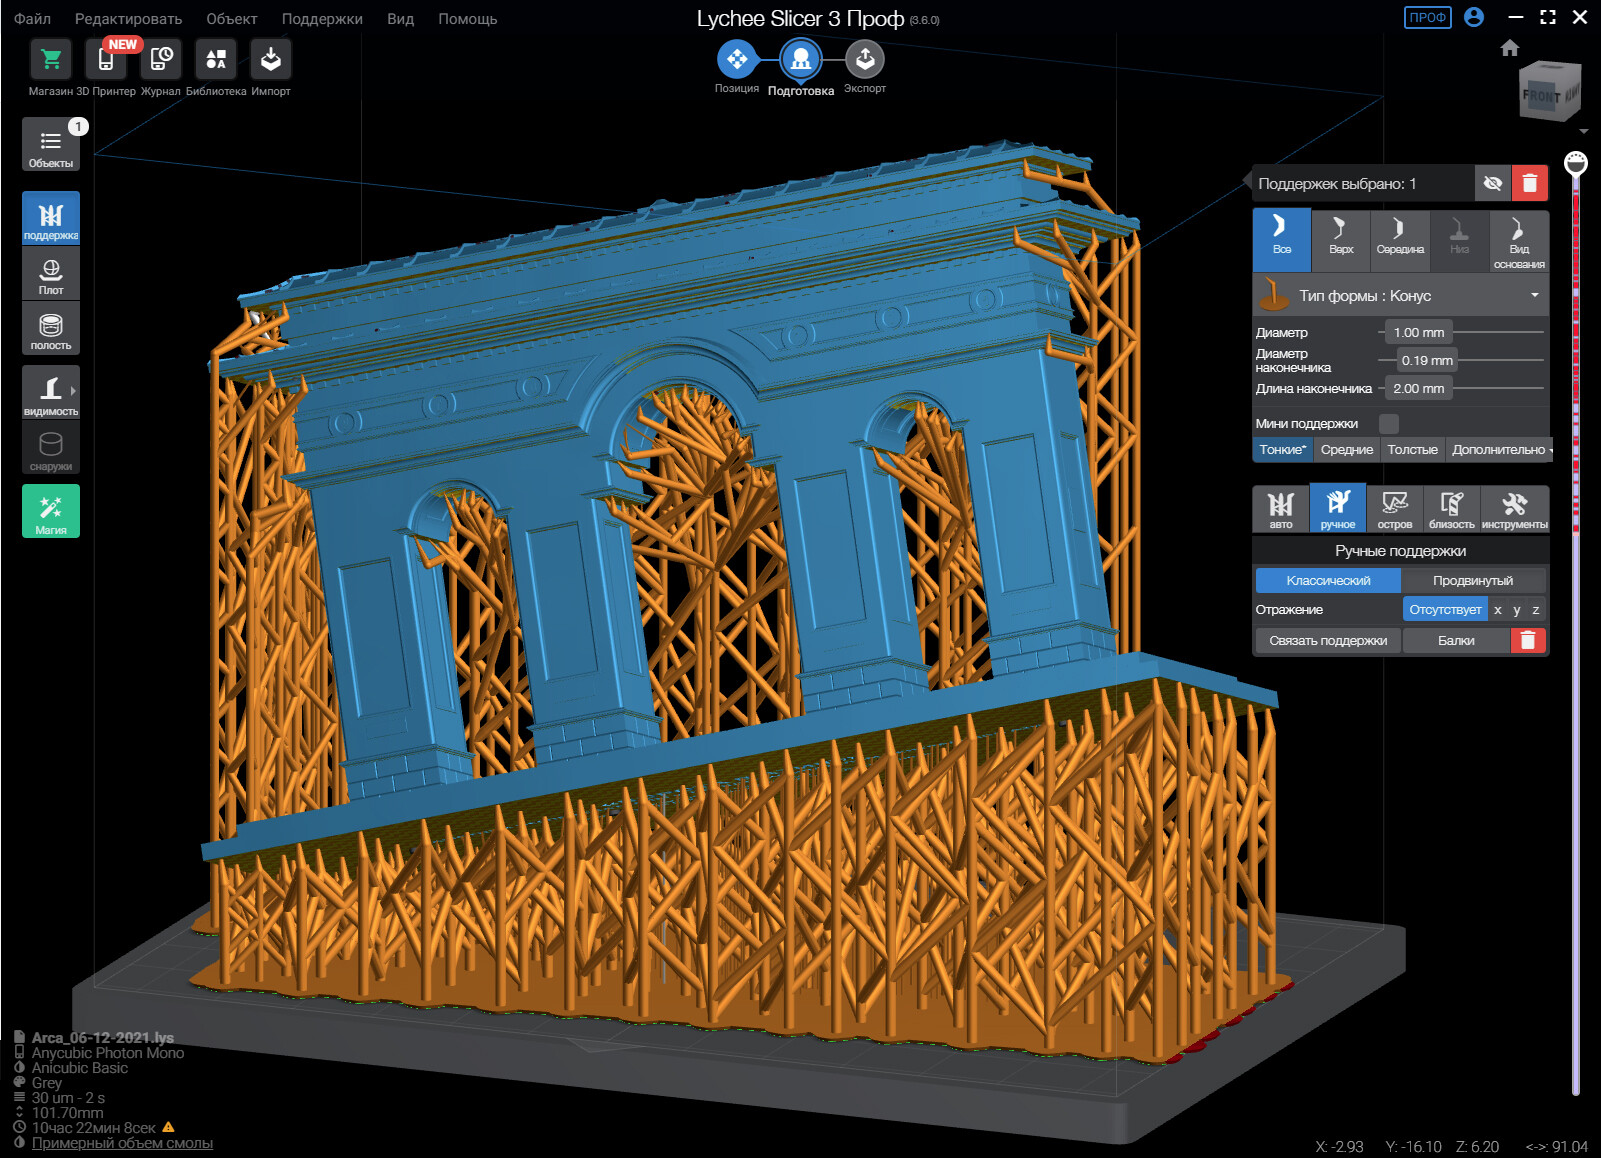Select the Плот raft tool
The image size is (1601, 1158).
51,273
